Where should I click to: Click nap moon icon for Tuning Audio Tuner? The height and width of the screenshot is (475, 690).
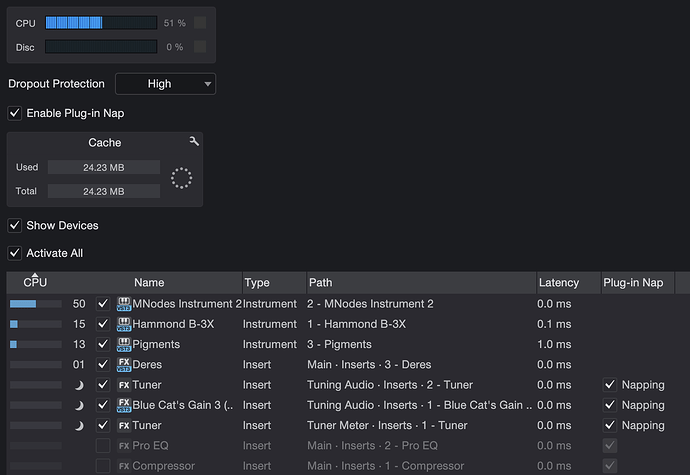coord(79,385)
